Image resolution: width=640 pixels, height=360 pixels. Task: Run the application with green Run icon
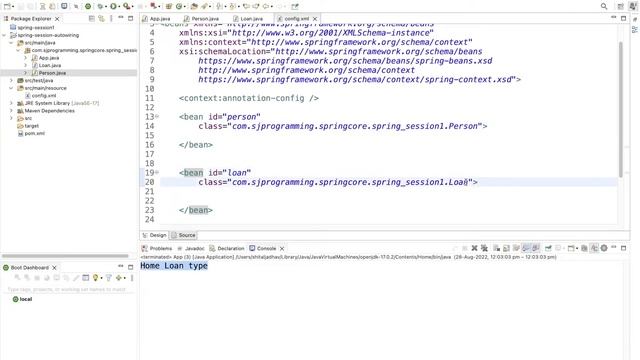(x=113, y=6)
